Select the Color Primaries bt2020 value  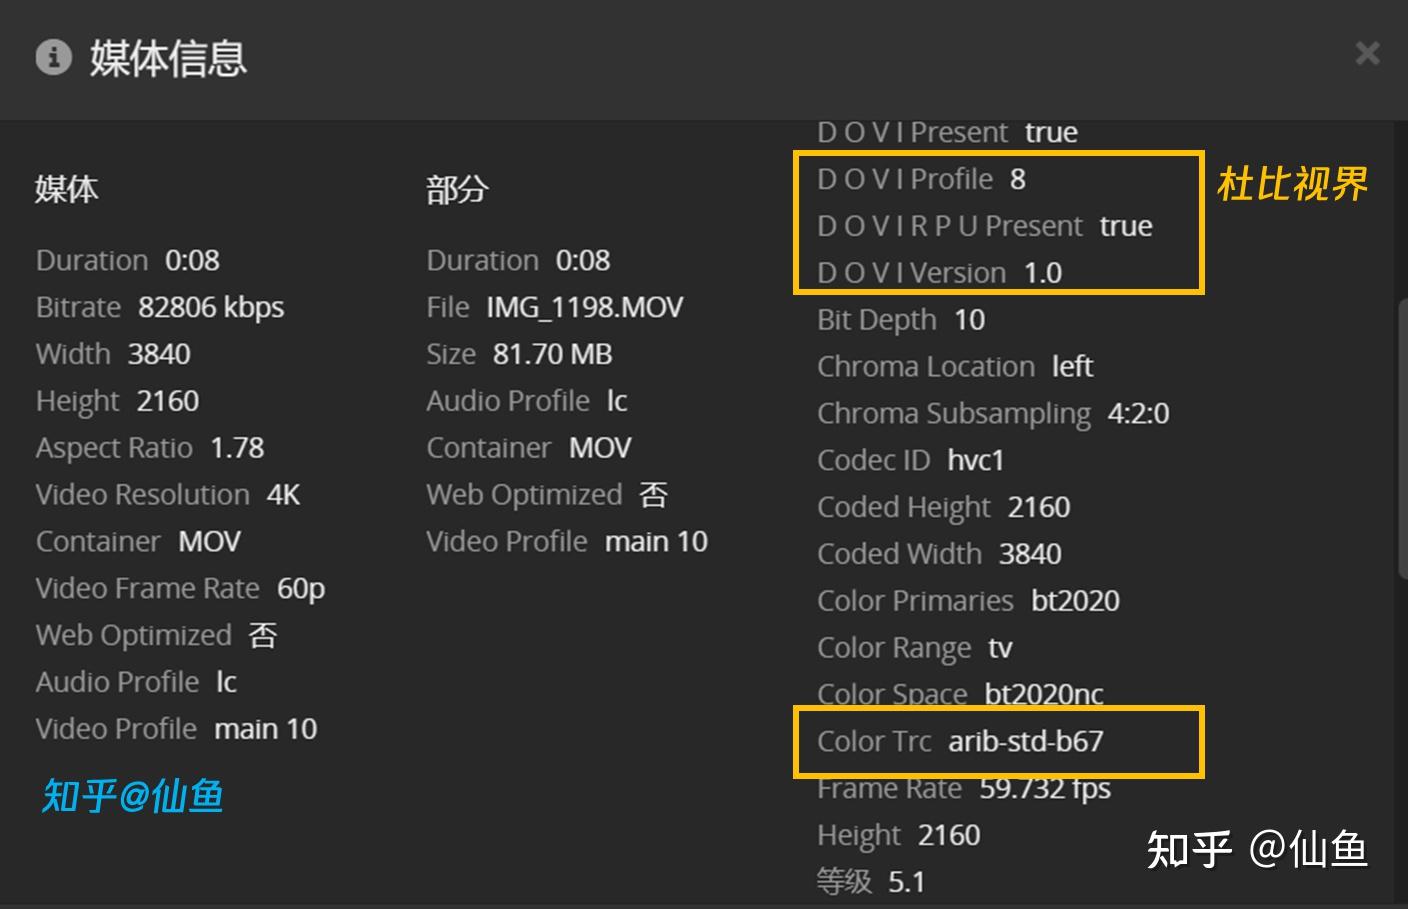point(968,600)
